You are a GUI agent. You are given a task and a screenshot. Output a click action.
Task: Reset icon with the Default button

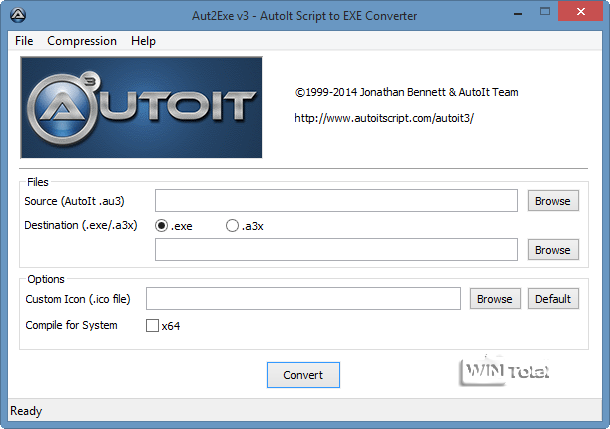553,299
